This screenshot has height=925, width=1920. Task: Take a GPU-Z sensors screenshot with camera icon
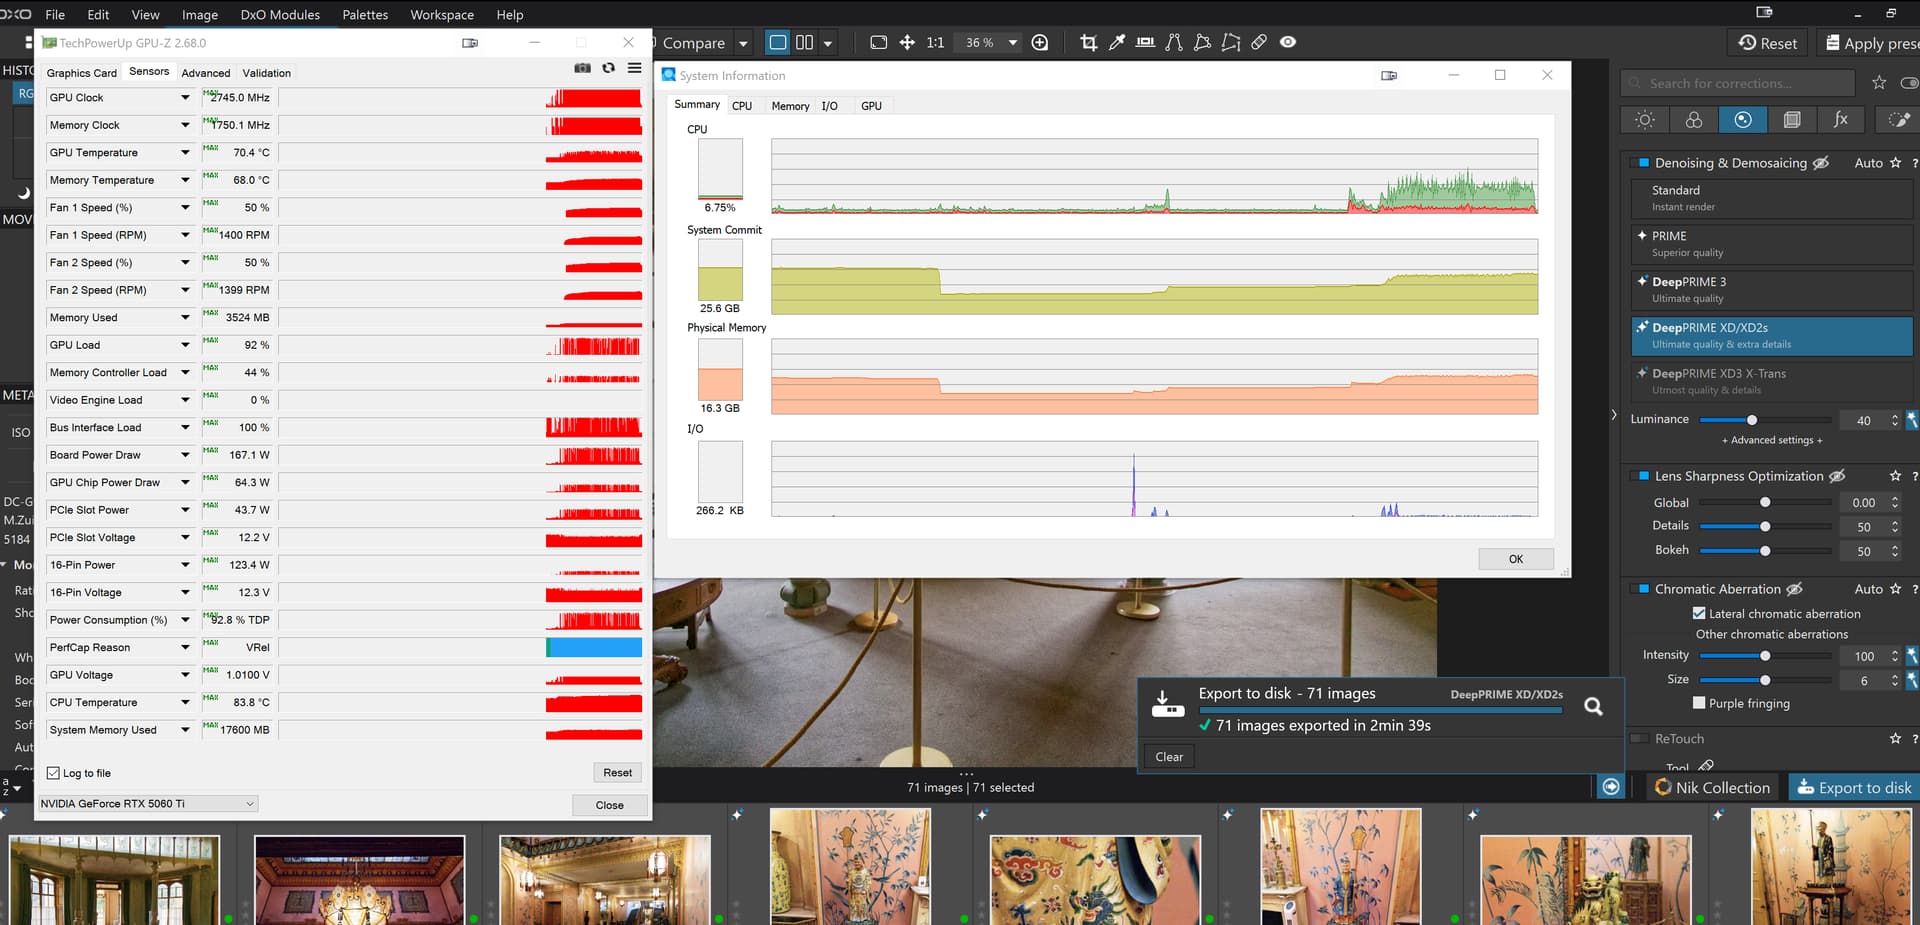(x=582, y=68)
